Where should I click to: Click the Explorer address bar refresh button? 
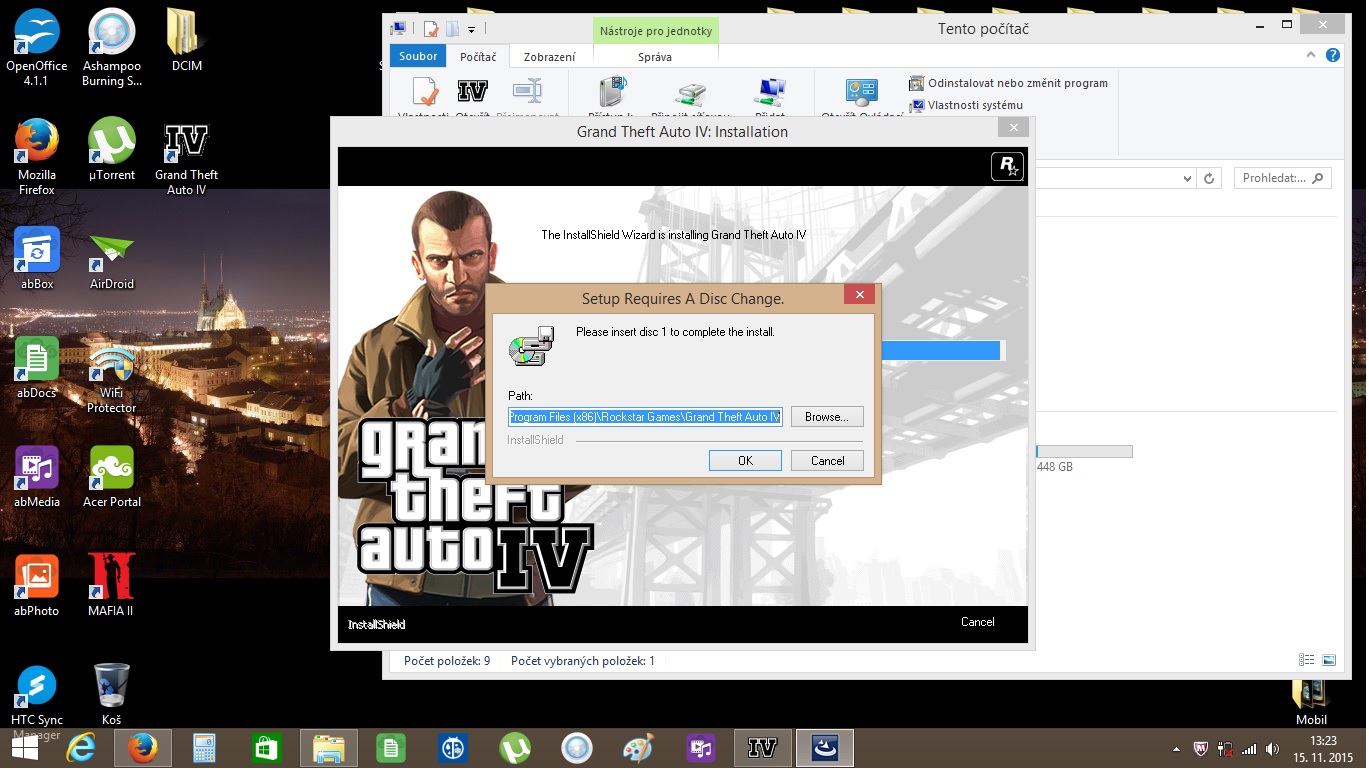1209,178
